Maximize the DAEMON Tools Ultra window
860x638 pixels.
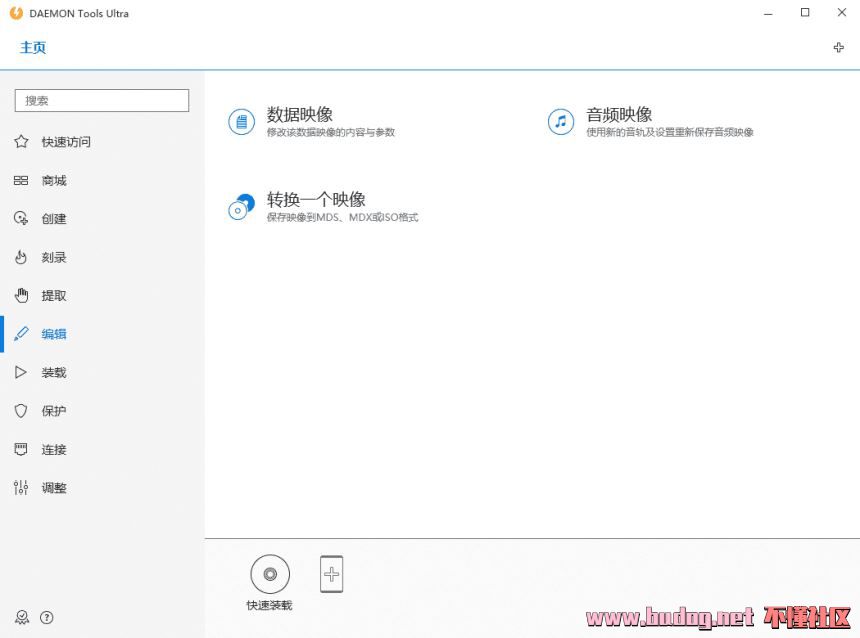pyautogui.click(x=805, y=13)
